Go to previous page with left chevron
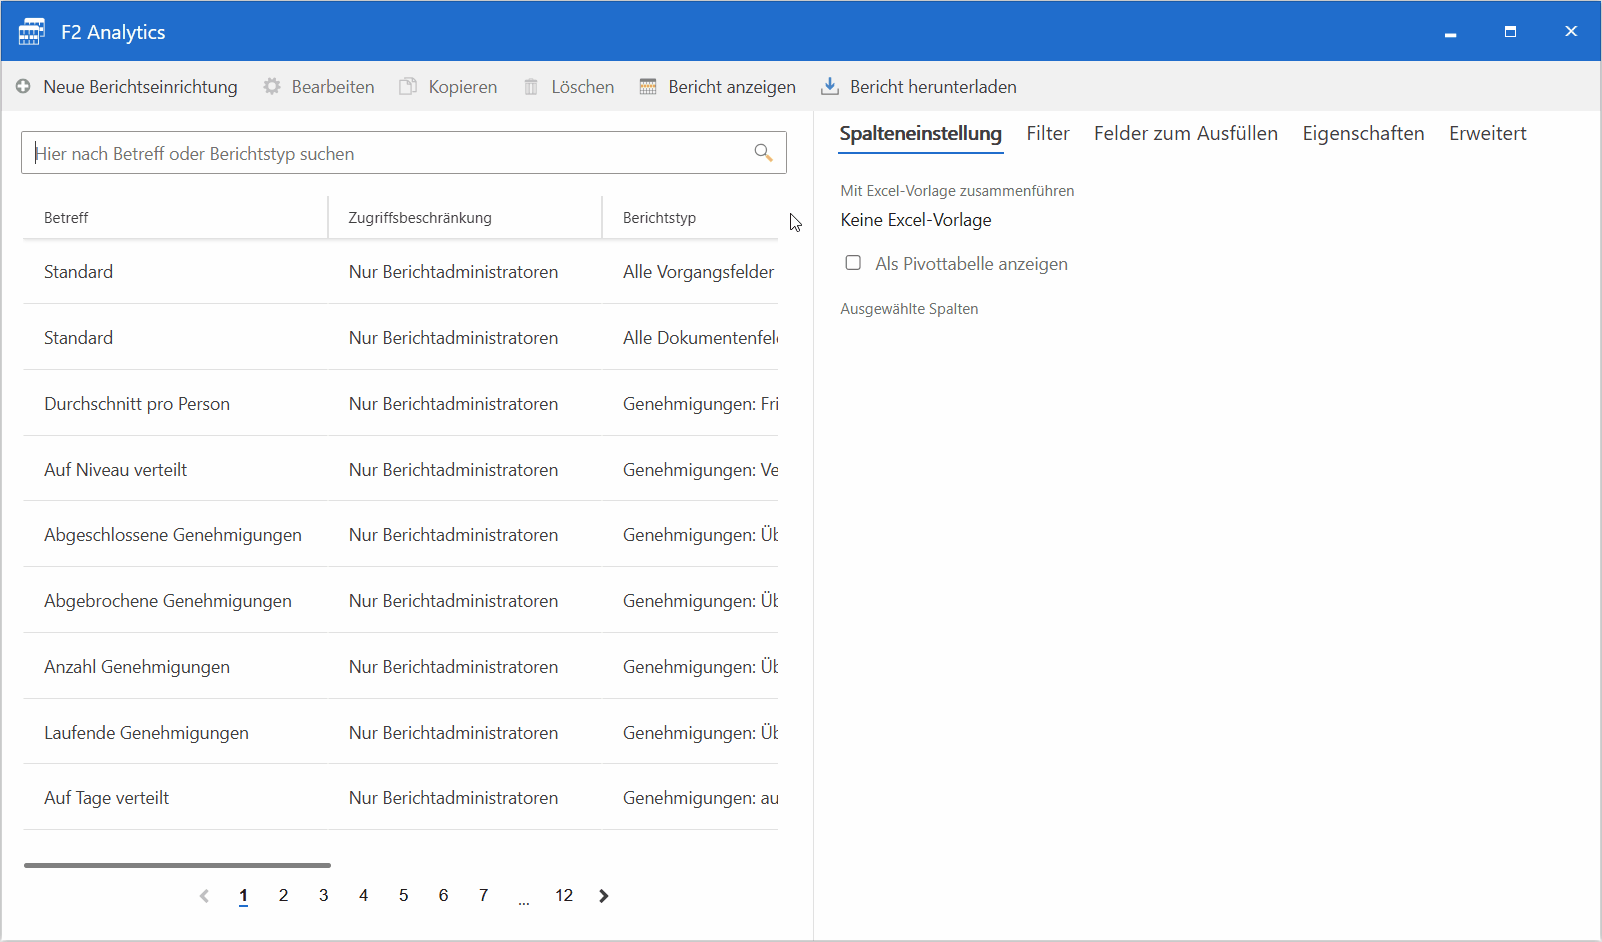1602x942 pixels. coord(204,896)
